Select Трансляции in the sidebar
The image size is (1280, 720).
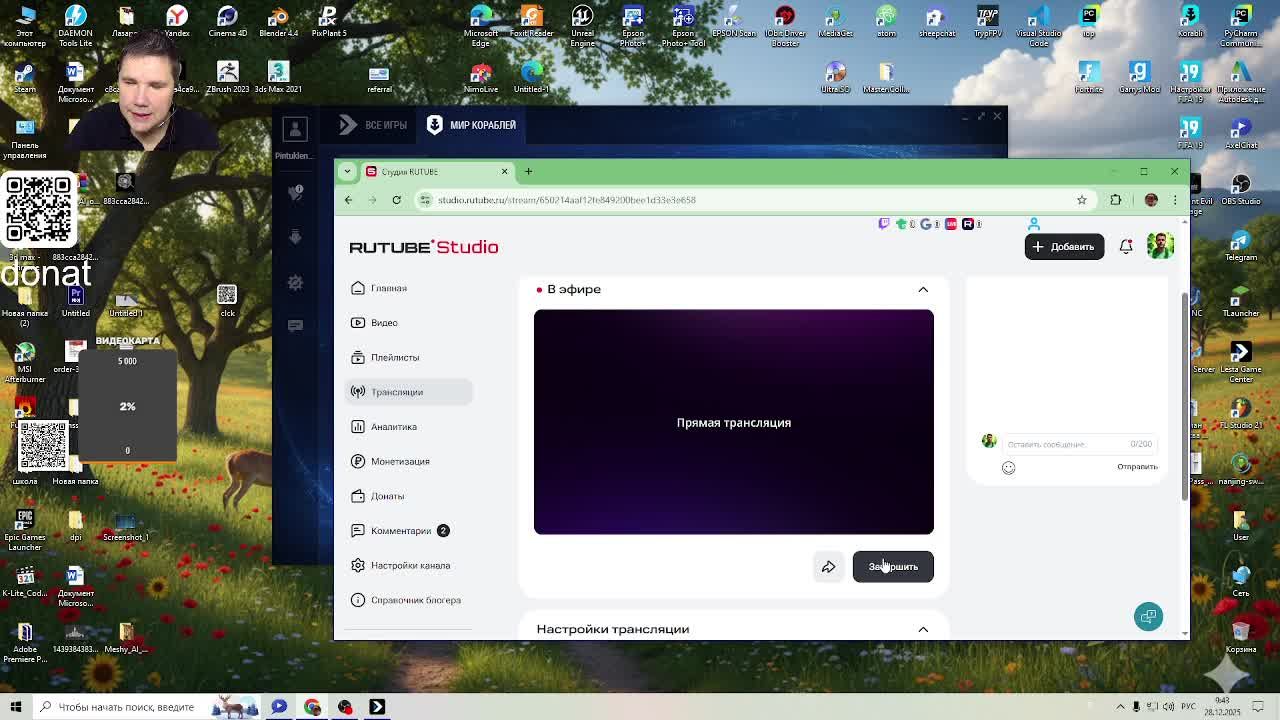click(x=408, y=392)
